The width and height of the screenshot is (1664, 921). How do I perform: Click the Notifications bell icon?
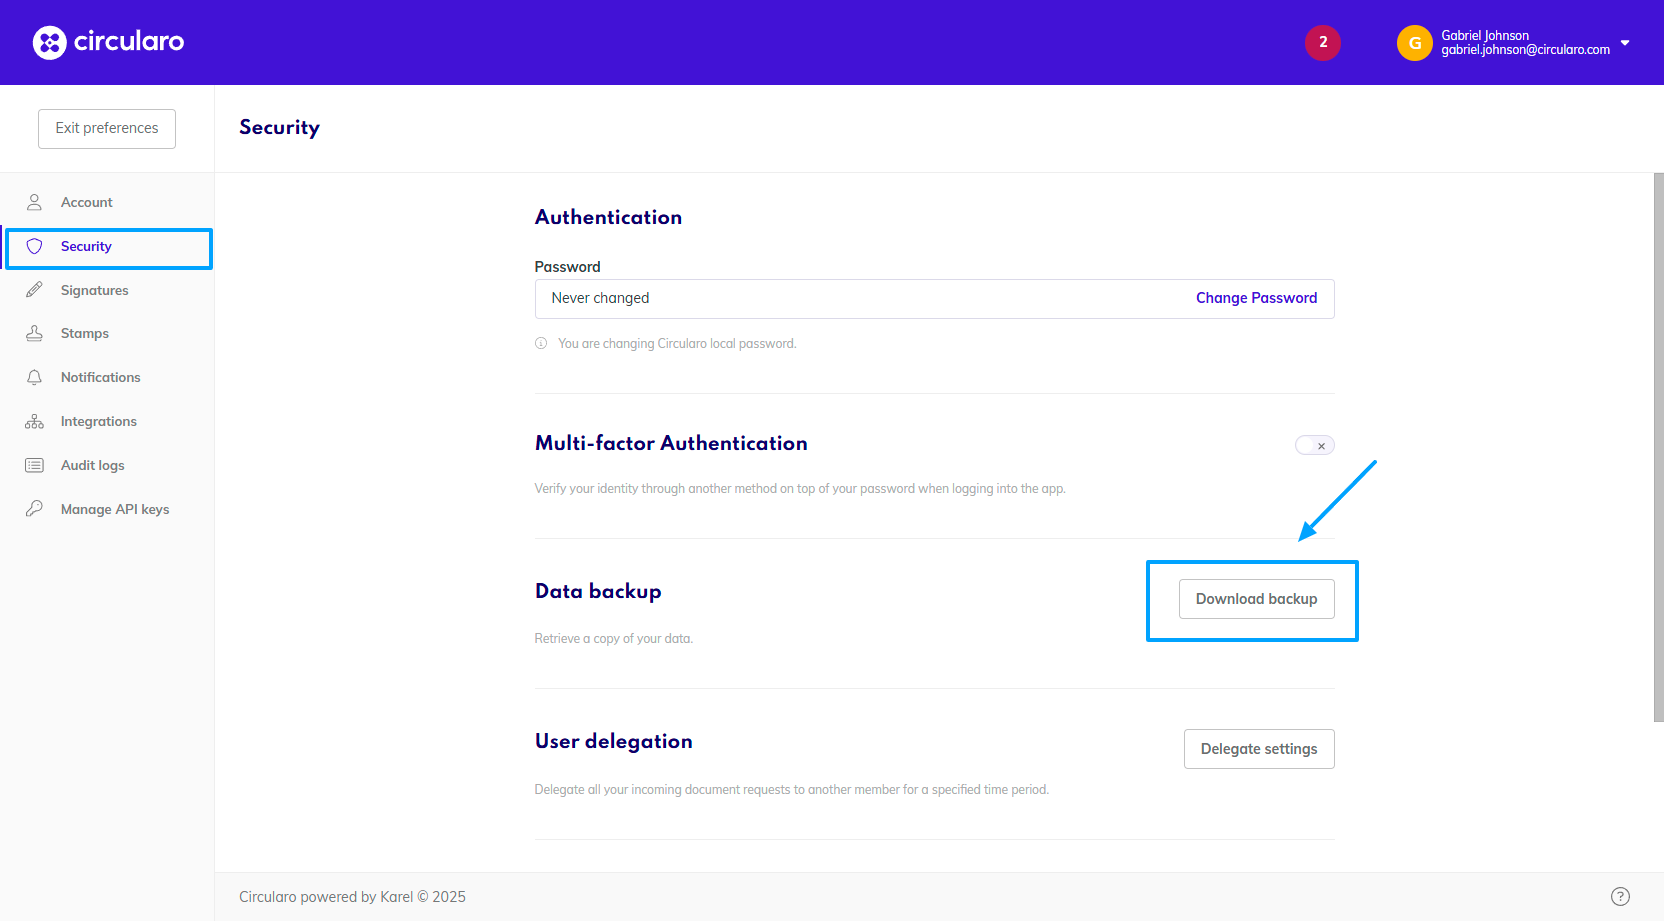(x=34, y=377)
